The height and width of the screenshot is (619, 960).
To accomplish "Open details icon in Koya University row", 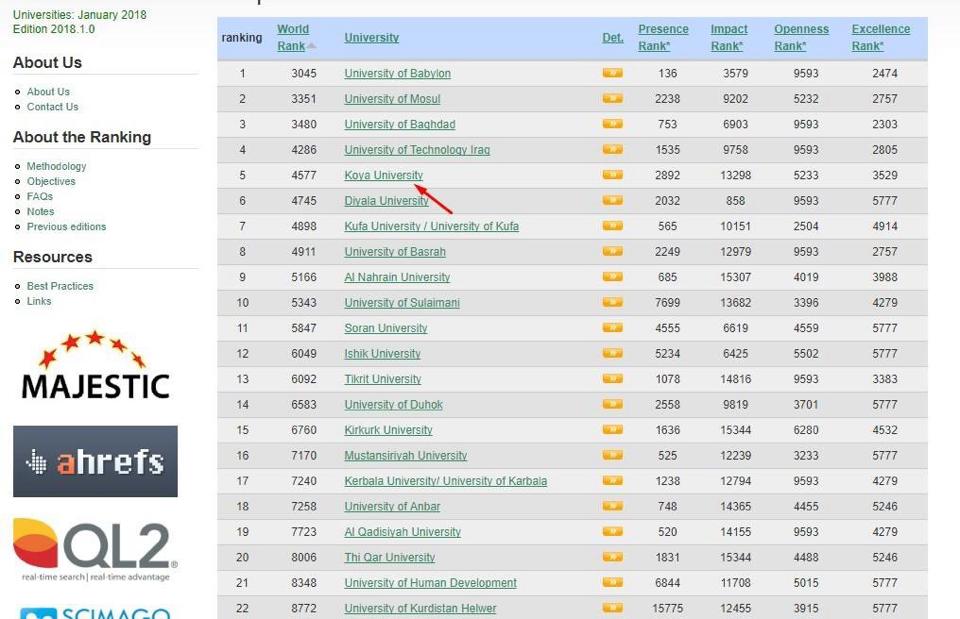I will (x=612, y=175).
